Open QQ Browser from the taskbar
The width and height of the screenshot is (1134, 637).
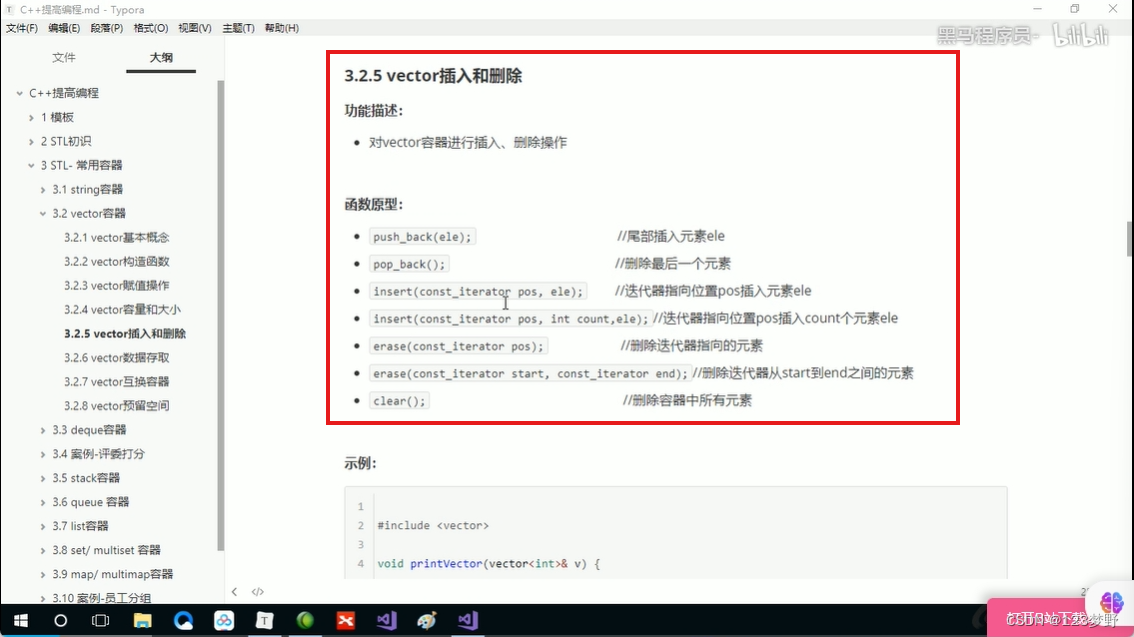(x=184, y=620)
